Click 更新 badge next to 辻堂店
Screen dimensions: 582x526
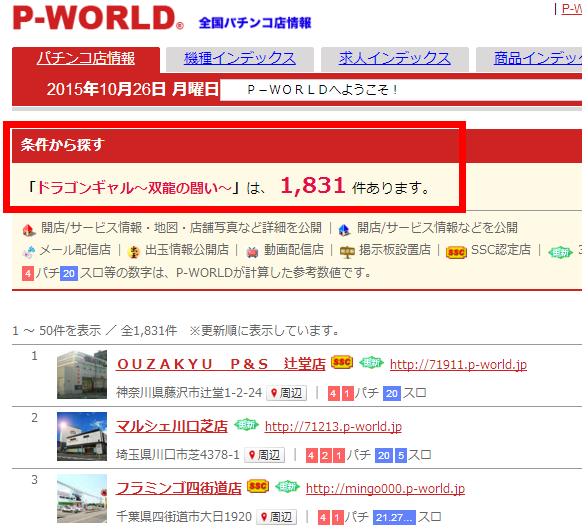click(x=371, y=362)
